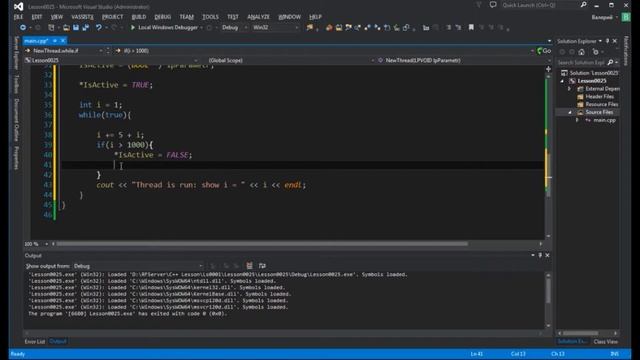Screen dimensions: 640x360
Task: Open the DEBUG menu
Action: point(162,17)
